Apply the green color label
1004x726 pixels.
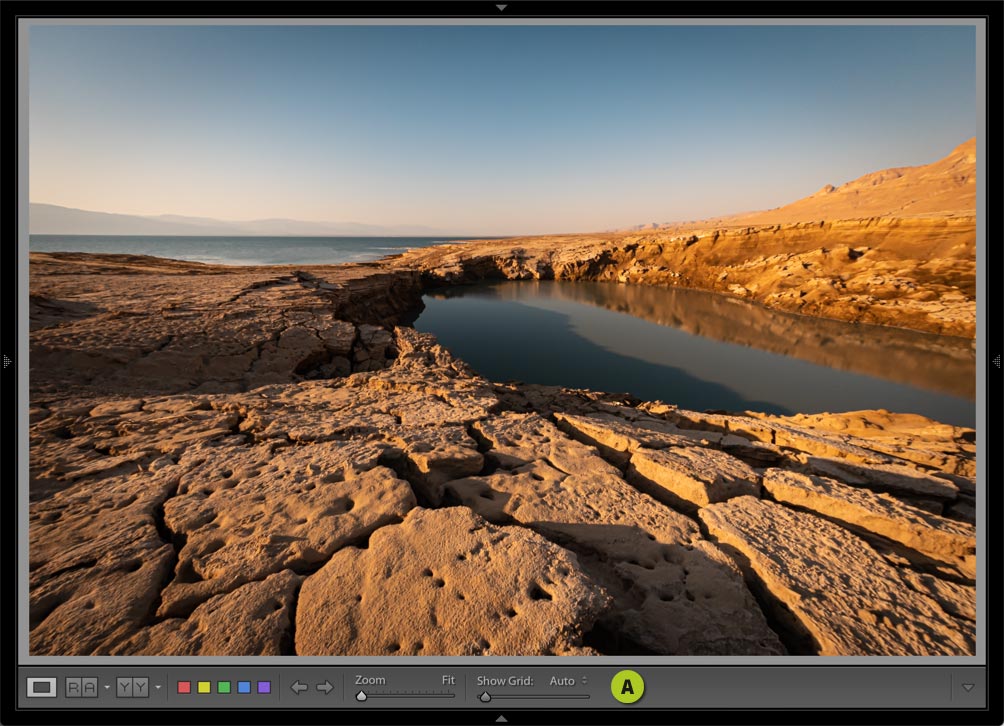click(x=224, y=688)
